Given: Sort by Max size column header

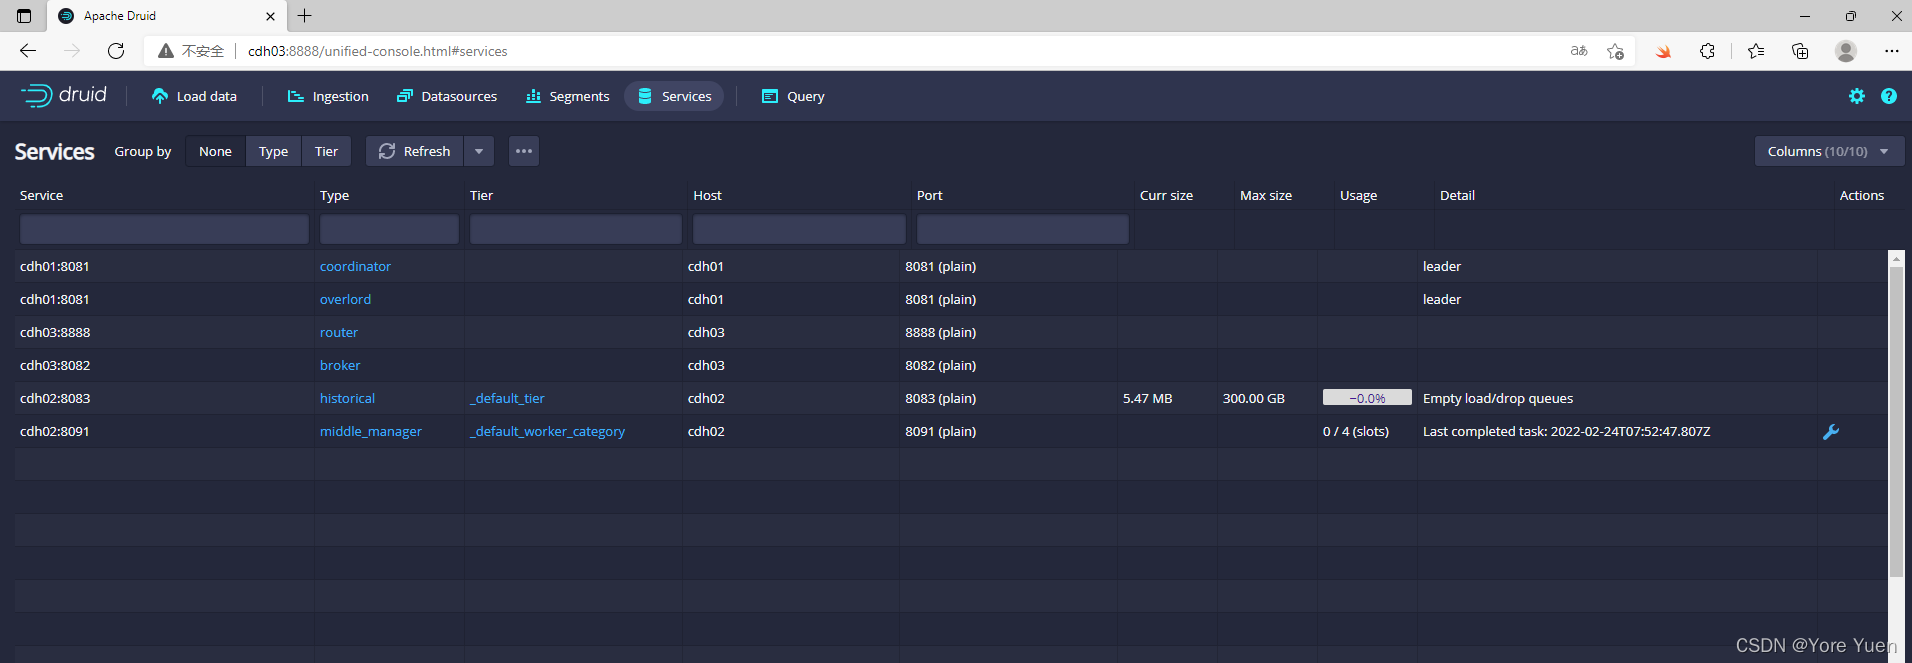Looking at the screenshot, I should click(x=1266, y=195).
